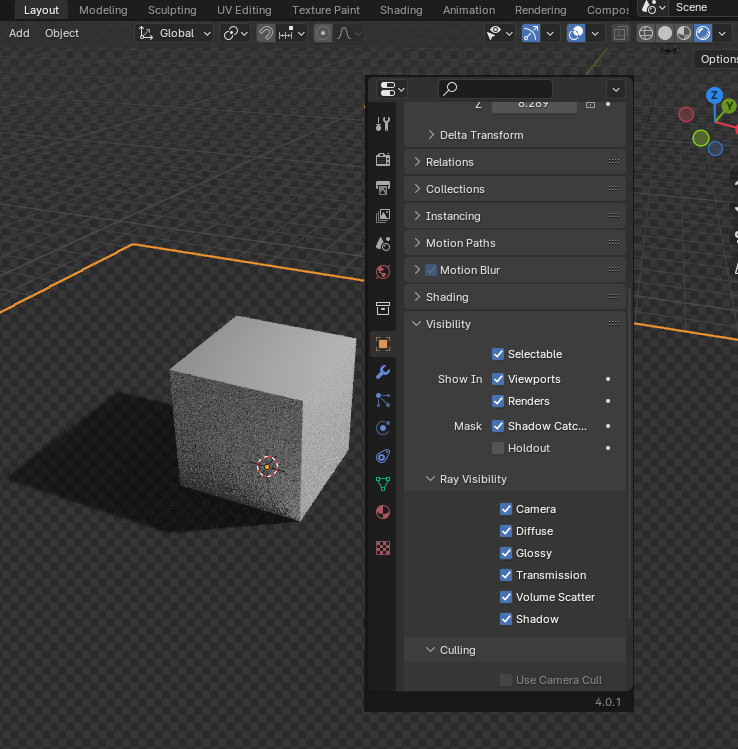Collapse the Visibility panel
The width and height of the screenshot is (738, 749).
point(417,324)
